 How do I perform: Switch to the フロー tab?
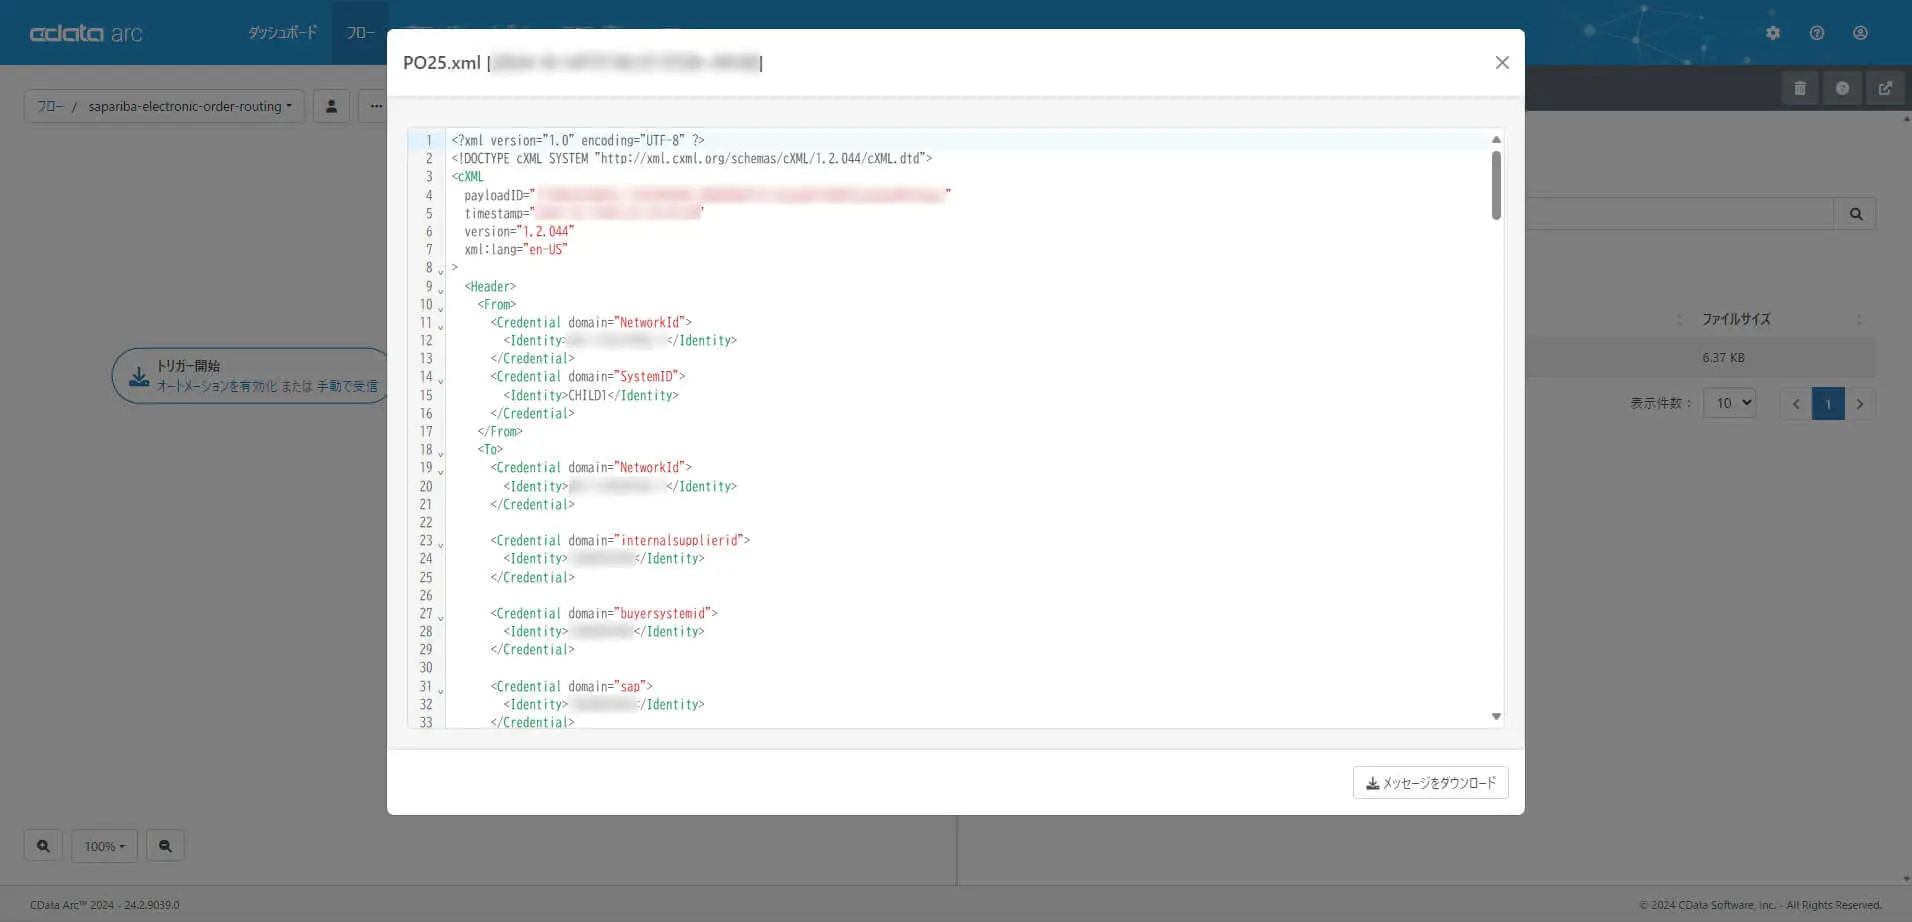[360, 33]
